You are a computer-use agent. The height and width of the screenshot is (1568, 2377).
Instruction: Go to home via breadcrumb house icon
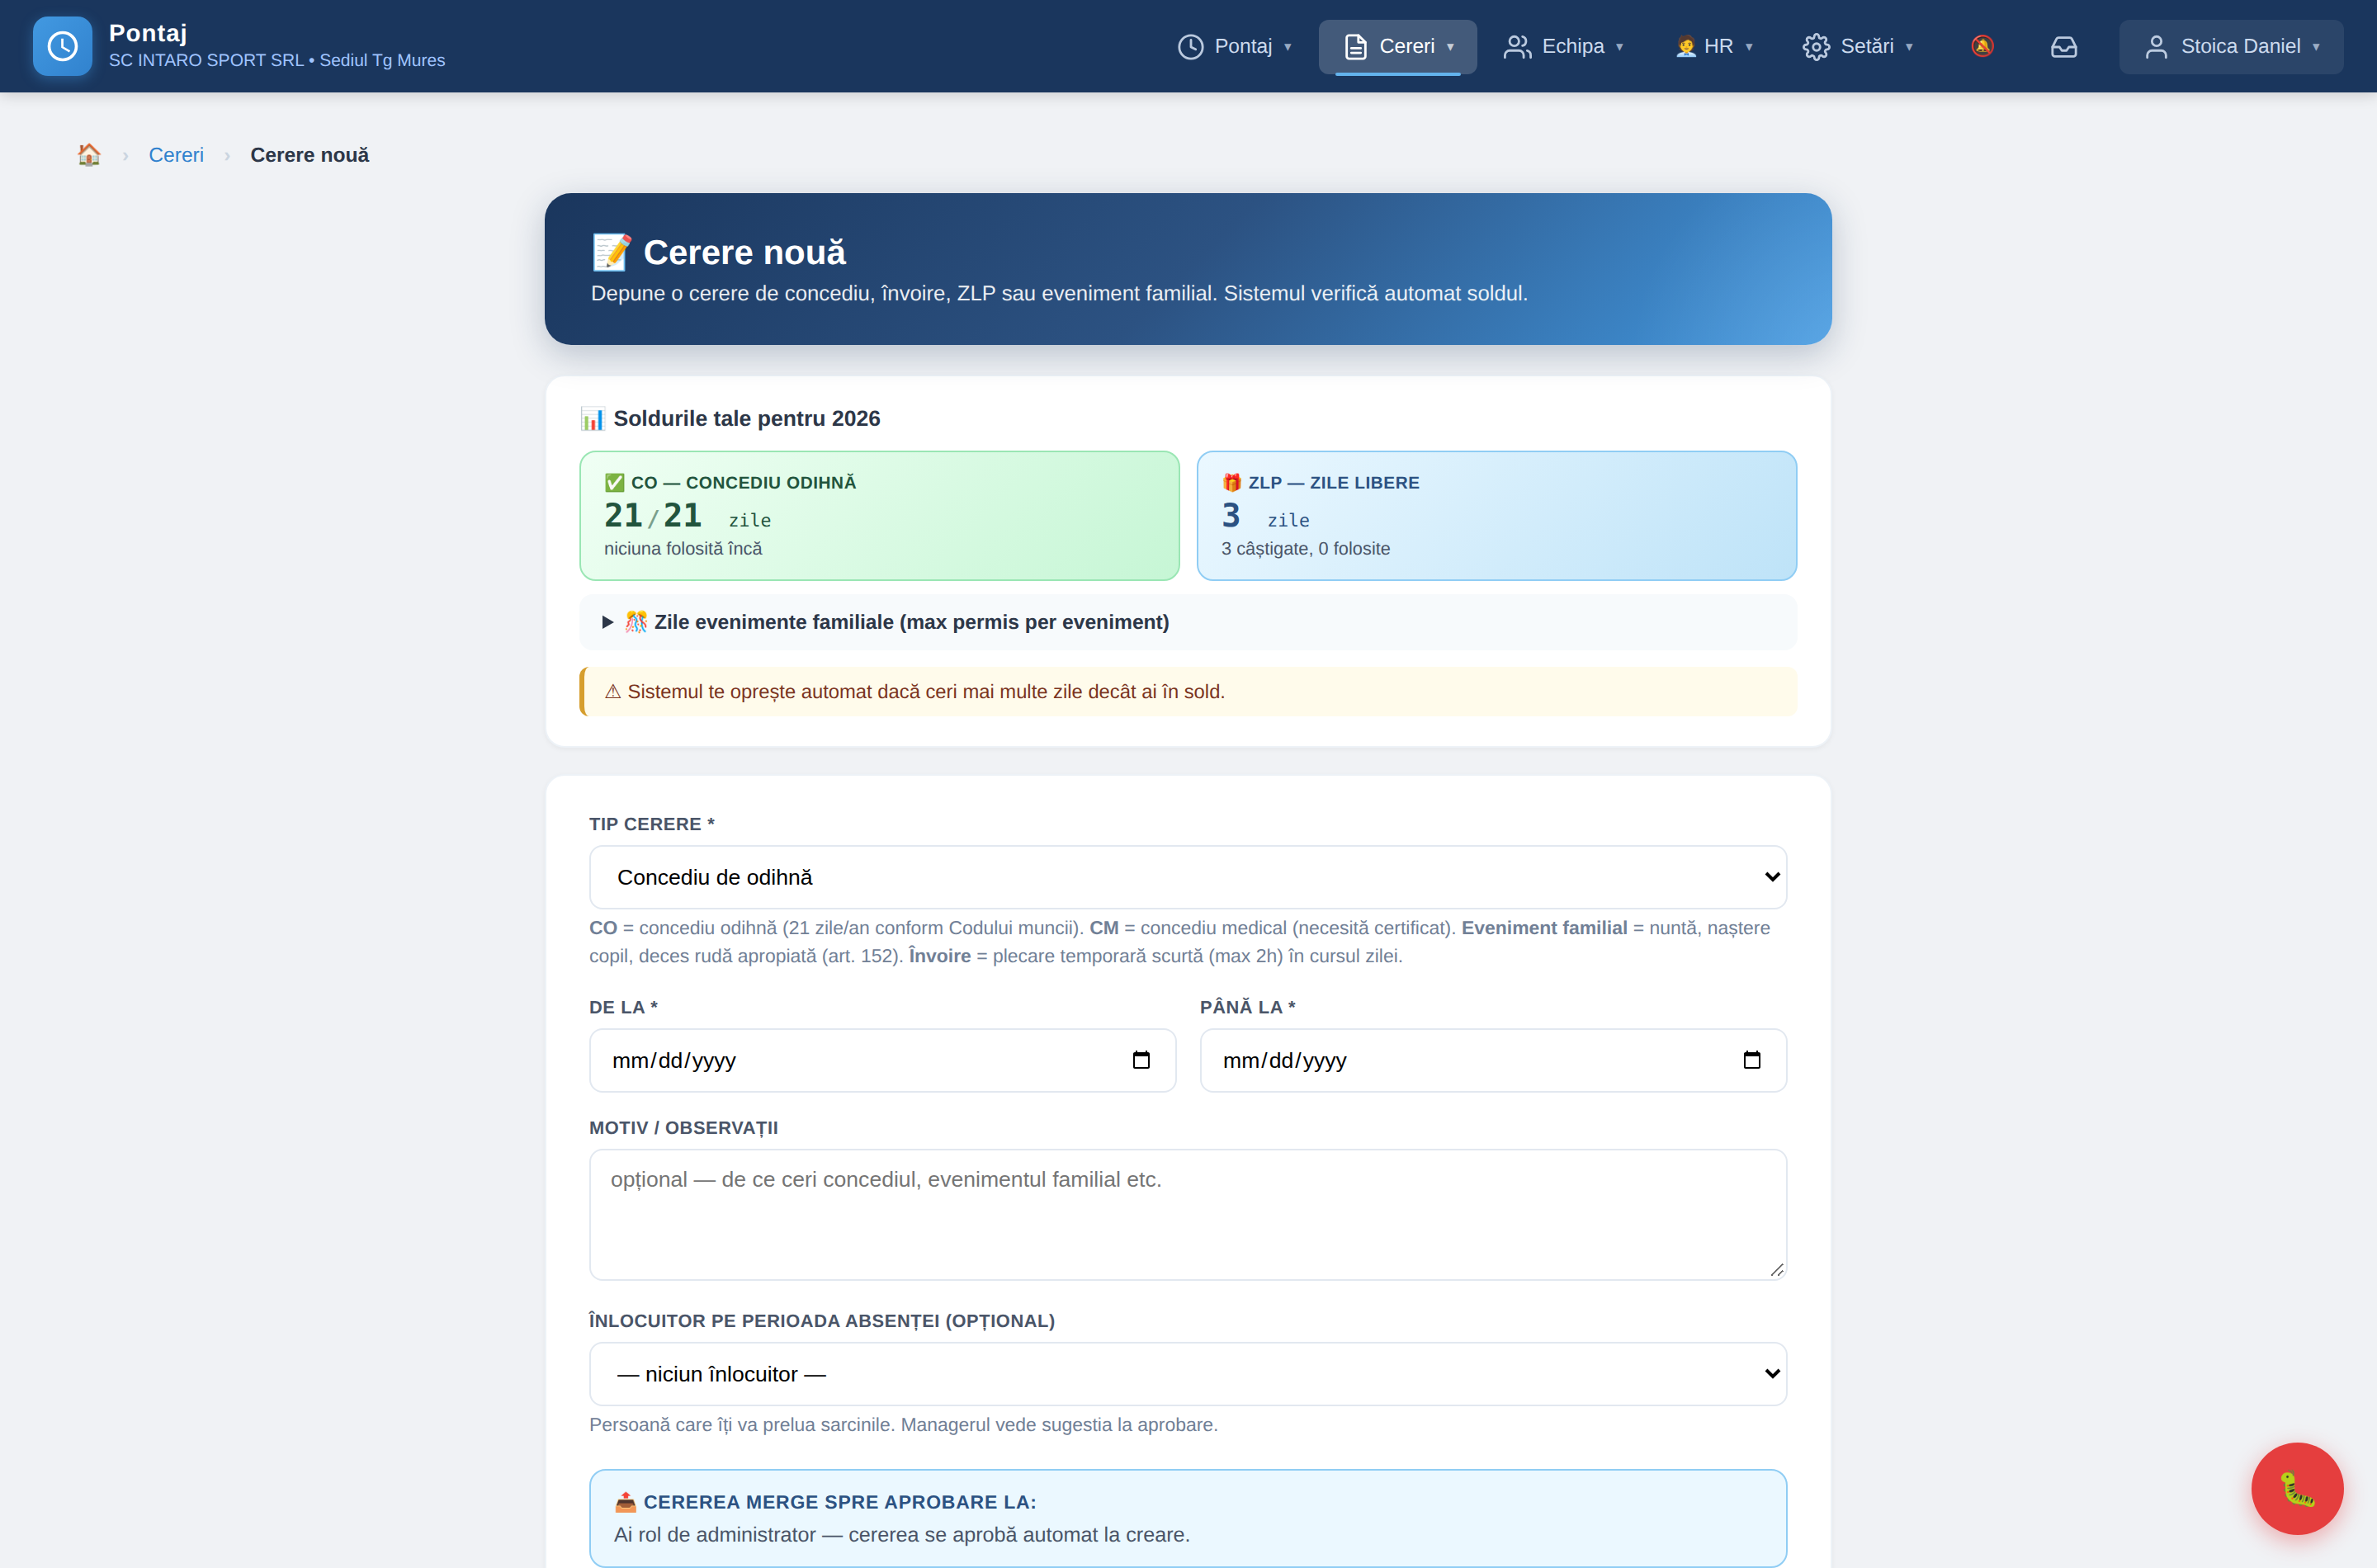[89, 155]
